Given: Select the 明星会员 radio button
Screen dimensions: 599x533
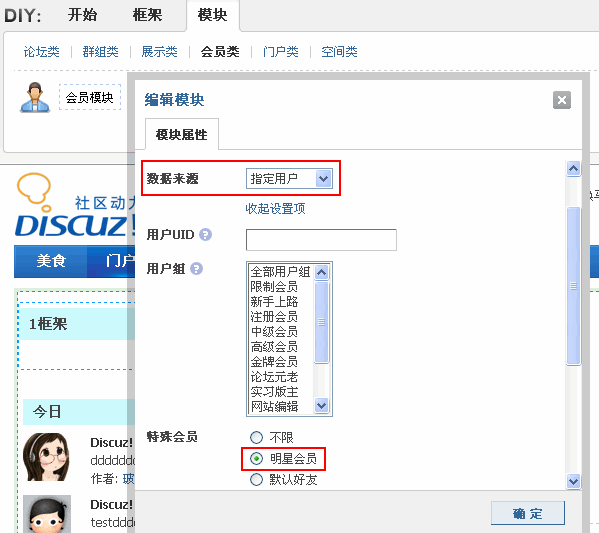Looking at the screenshot, I should [256, 458].
